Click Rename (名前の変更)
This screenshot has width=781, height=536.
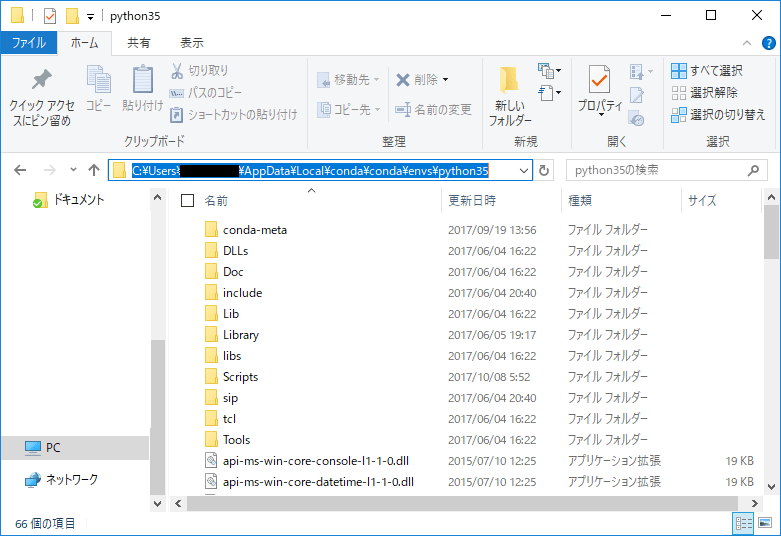[433, 110]
